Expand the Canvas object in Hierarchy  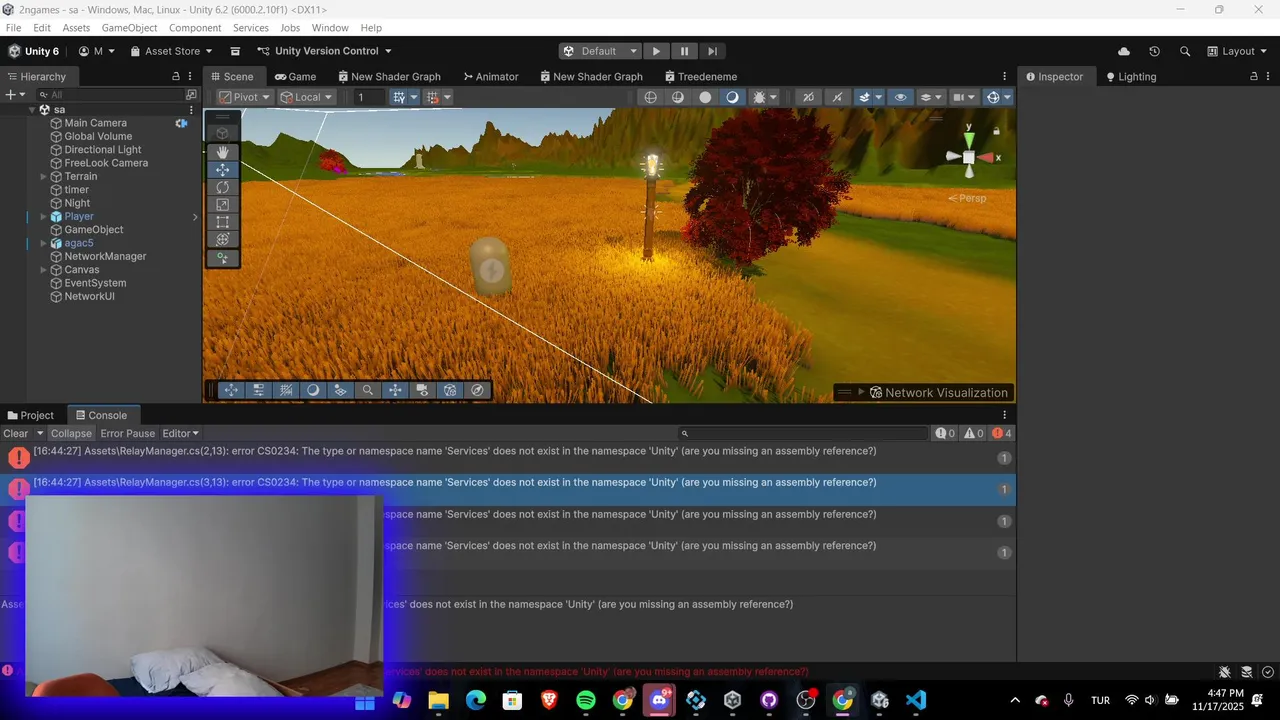(x=43, y=270)
